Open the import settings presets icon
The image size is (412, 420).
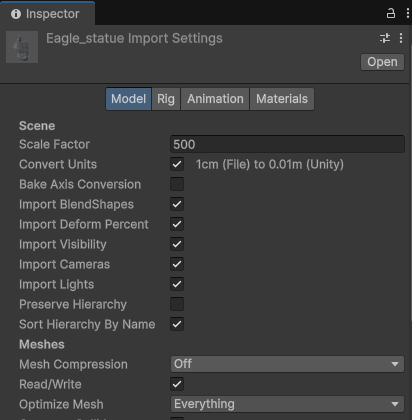pos(385,38)
